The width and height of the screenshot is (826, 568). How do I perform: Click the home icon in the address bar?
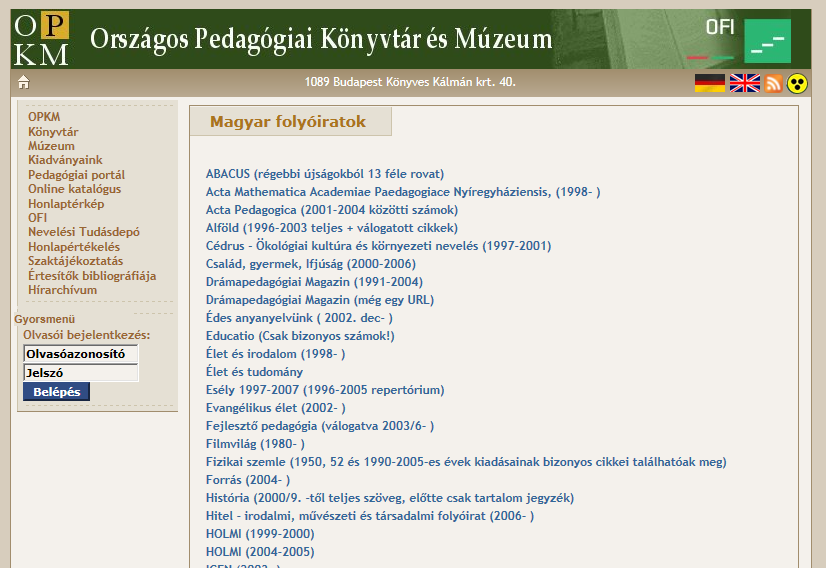coord(23,82)
